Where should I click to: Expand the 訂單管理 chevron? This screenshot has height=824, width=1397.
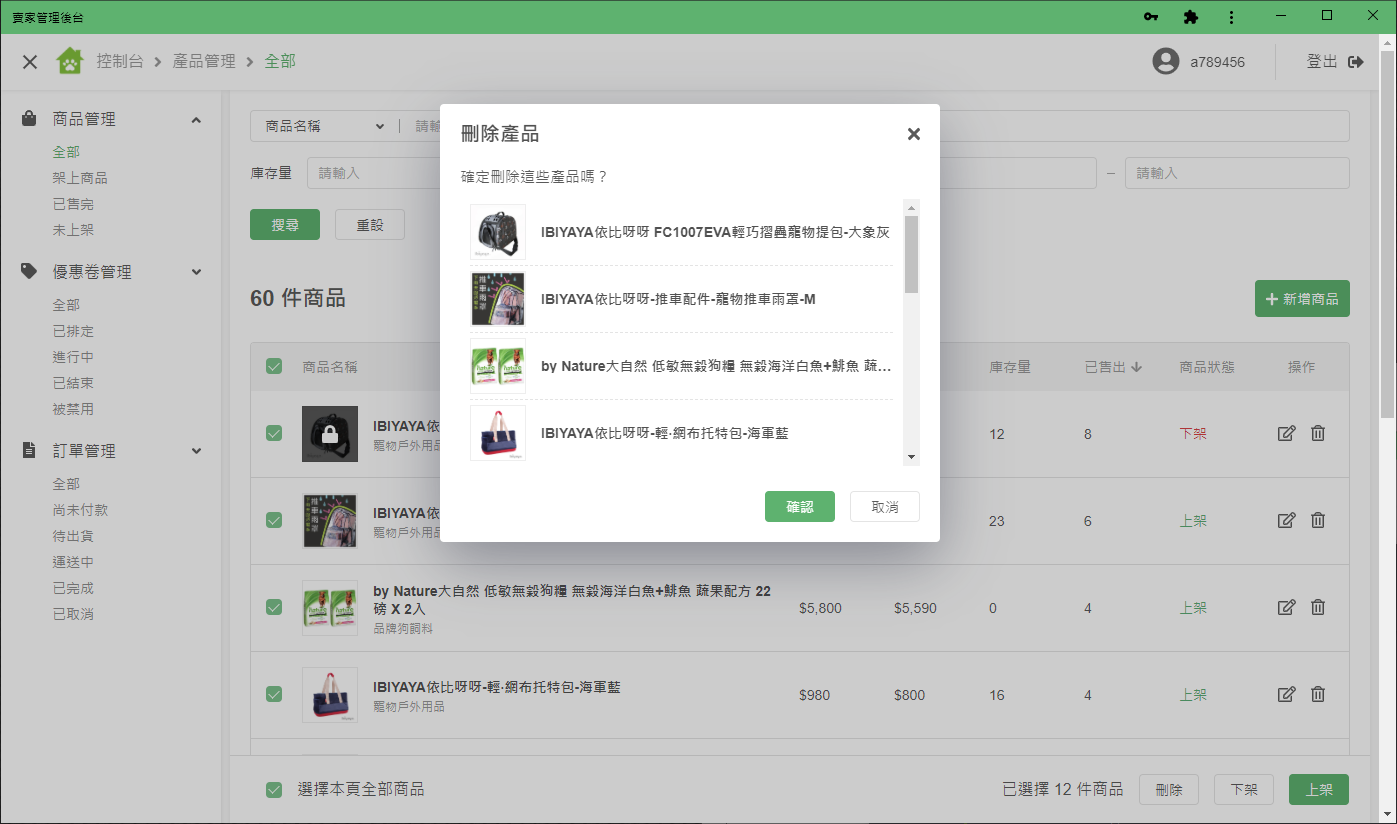coord(196,451)
